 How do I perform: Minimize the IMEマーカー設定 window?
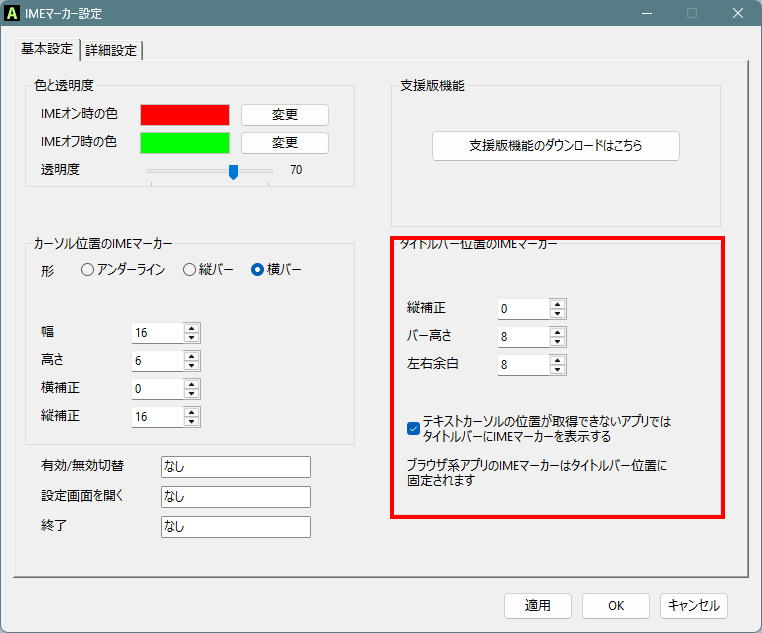point(647,13)
